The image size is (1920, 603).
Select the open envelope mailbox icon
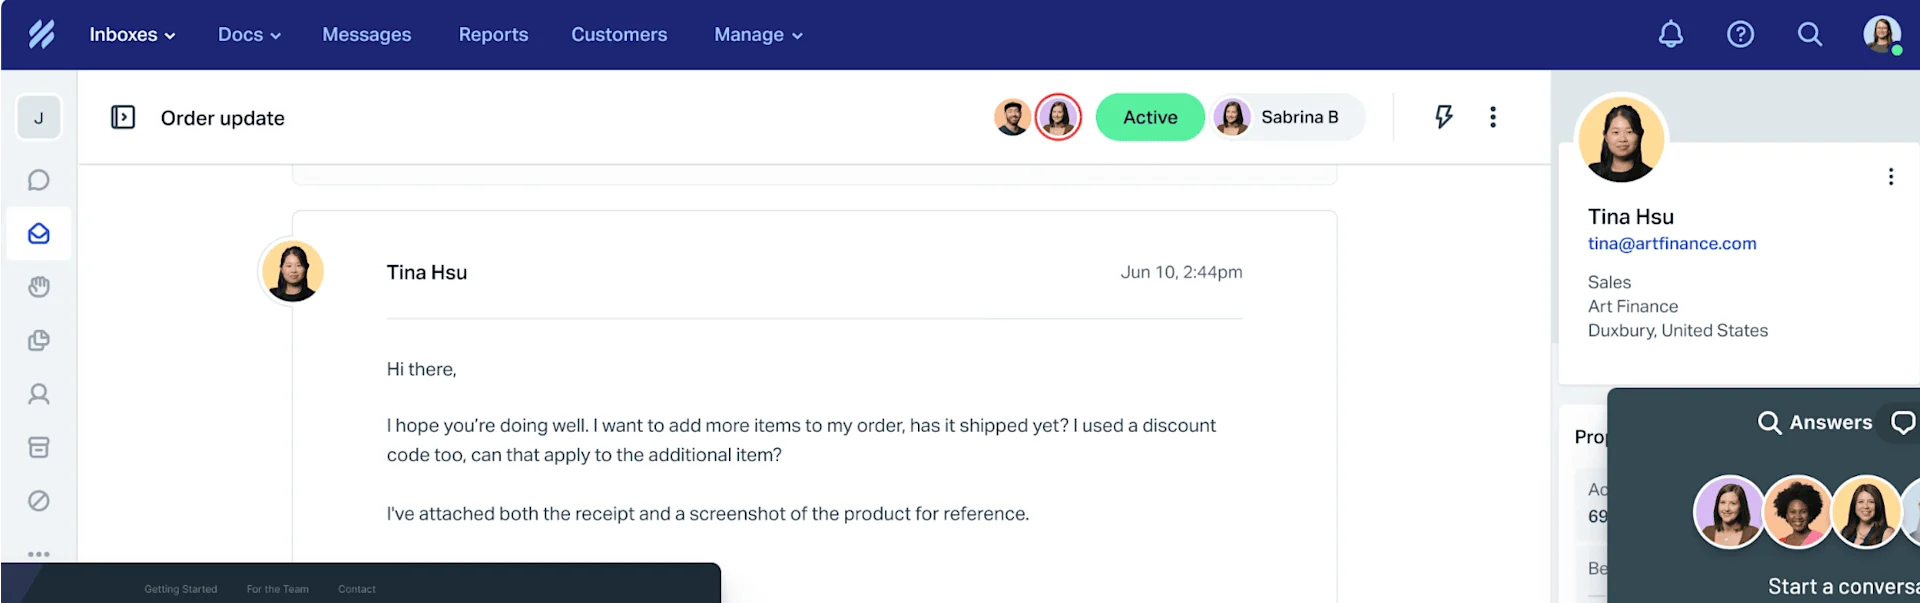point(39,233)
